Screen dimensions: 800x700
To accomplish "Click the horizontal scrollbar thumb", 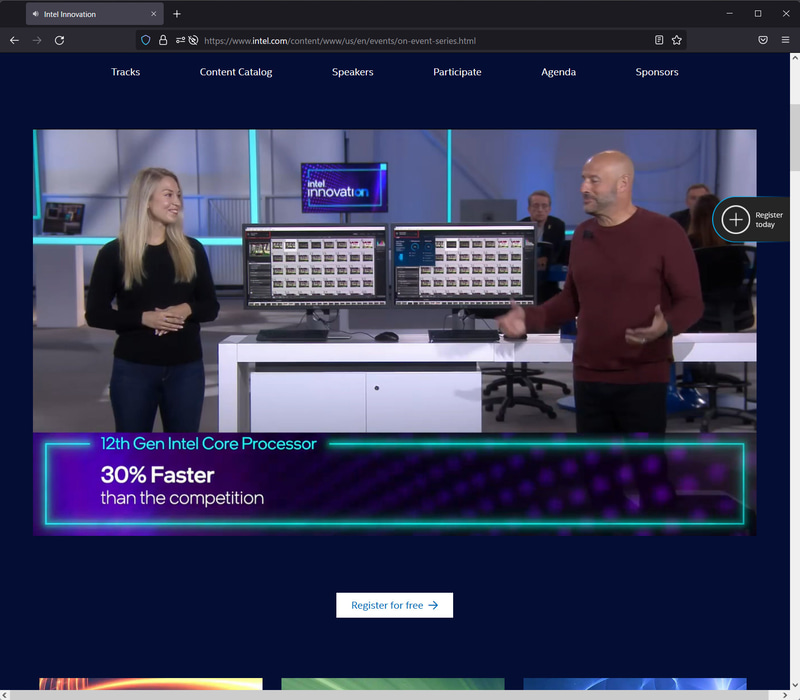I will 389,695.
